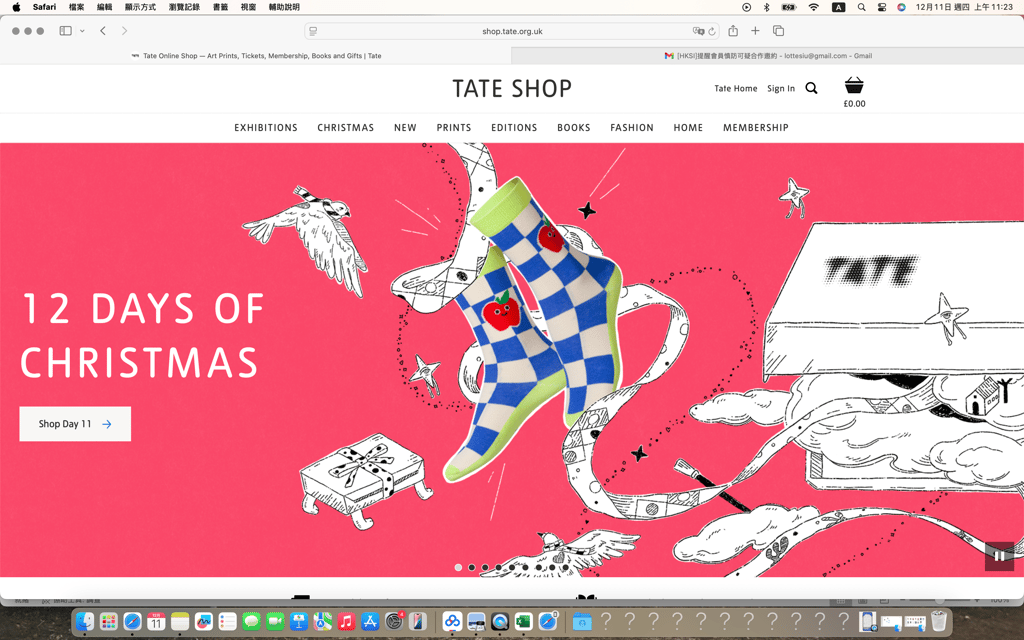The height and width of the screenshot is (640, 1024).
Task: Open Microsoft Excel from the Dock
Action: [523, 621]
